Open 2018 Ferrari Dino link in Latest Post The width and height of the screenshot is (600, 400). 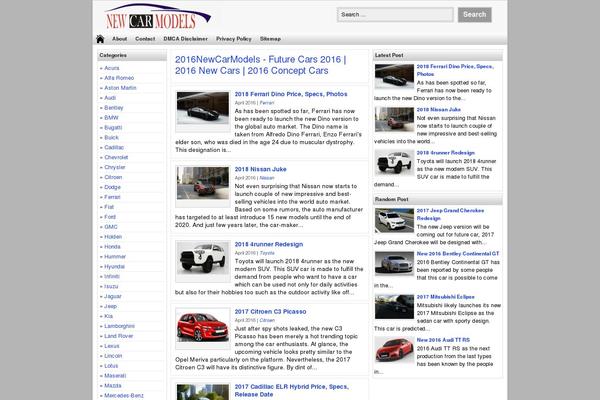455,70
